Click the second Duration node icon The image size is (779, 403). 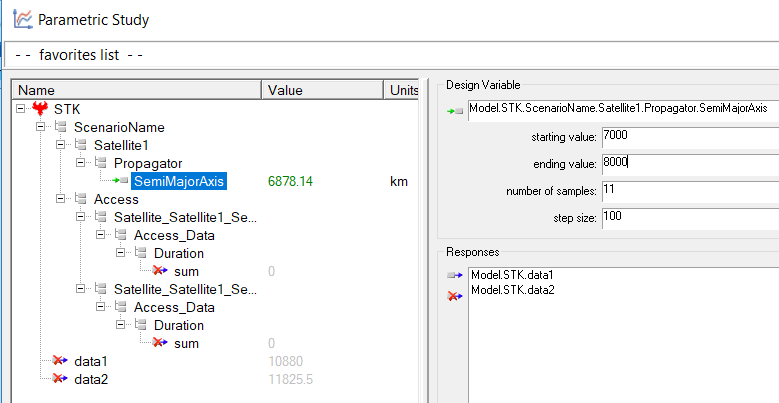141,325
